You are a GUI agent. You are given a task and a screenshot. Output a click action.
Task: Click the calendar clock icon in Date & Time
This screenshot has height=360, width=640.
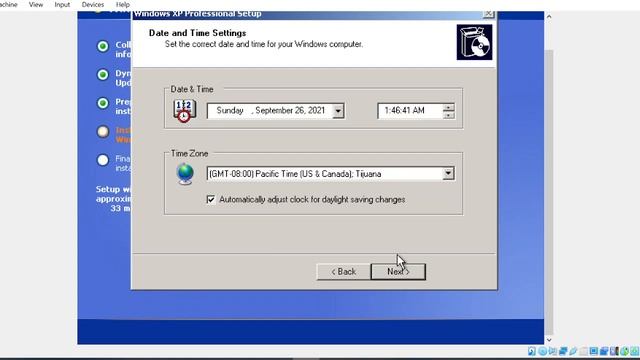pyautogui.click(x=184, y=111)
